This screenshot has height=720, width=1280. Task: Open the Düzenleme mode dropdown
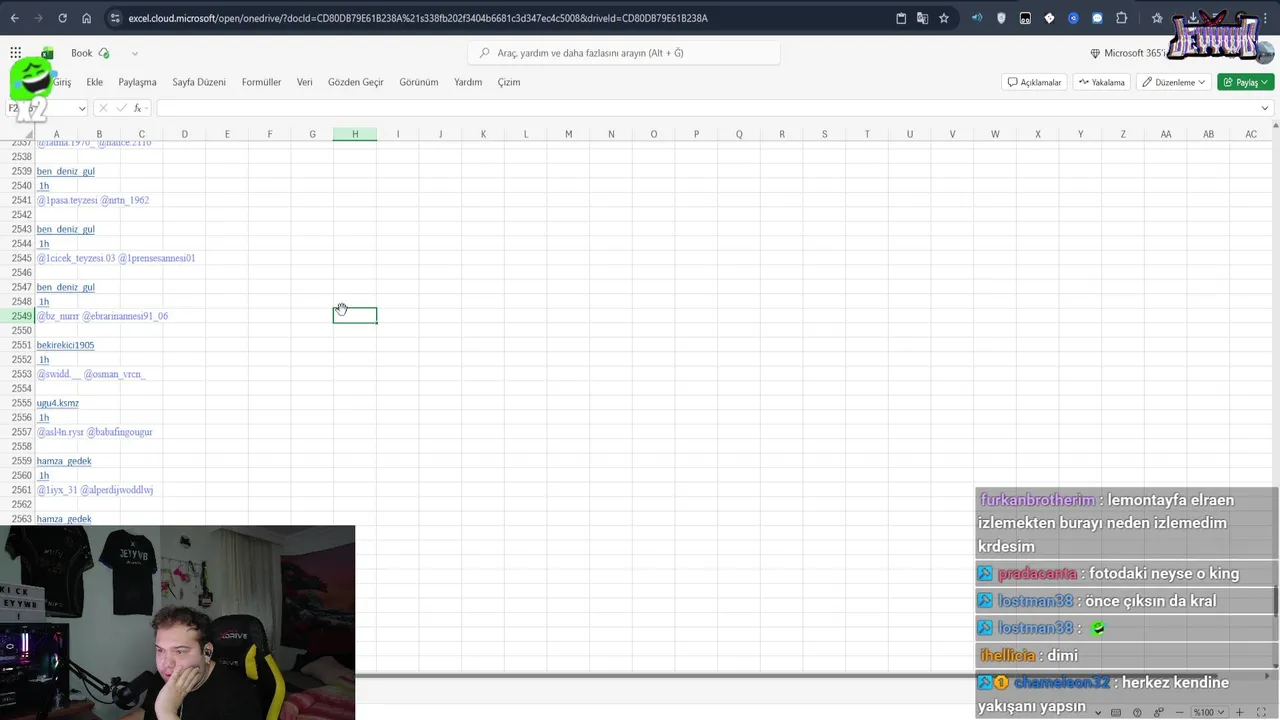coord(1175,82)
